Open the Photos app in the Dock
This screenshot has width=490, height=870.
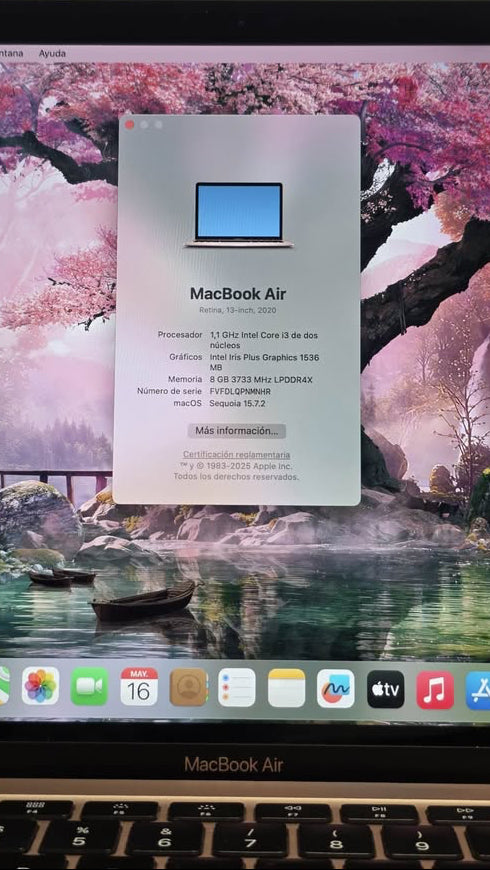(41, 686)
